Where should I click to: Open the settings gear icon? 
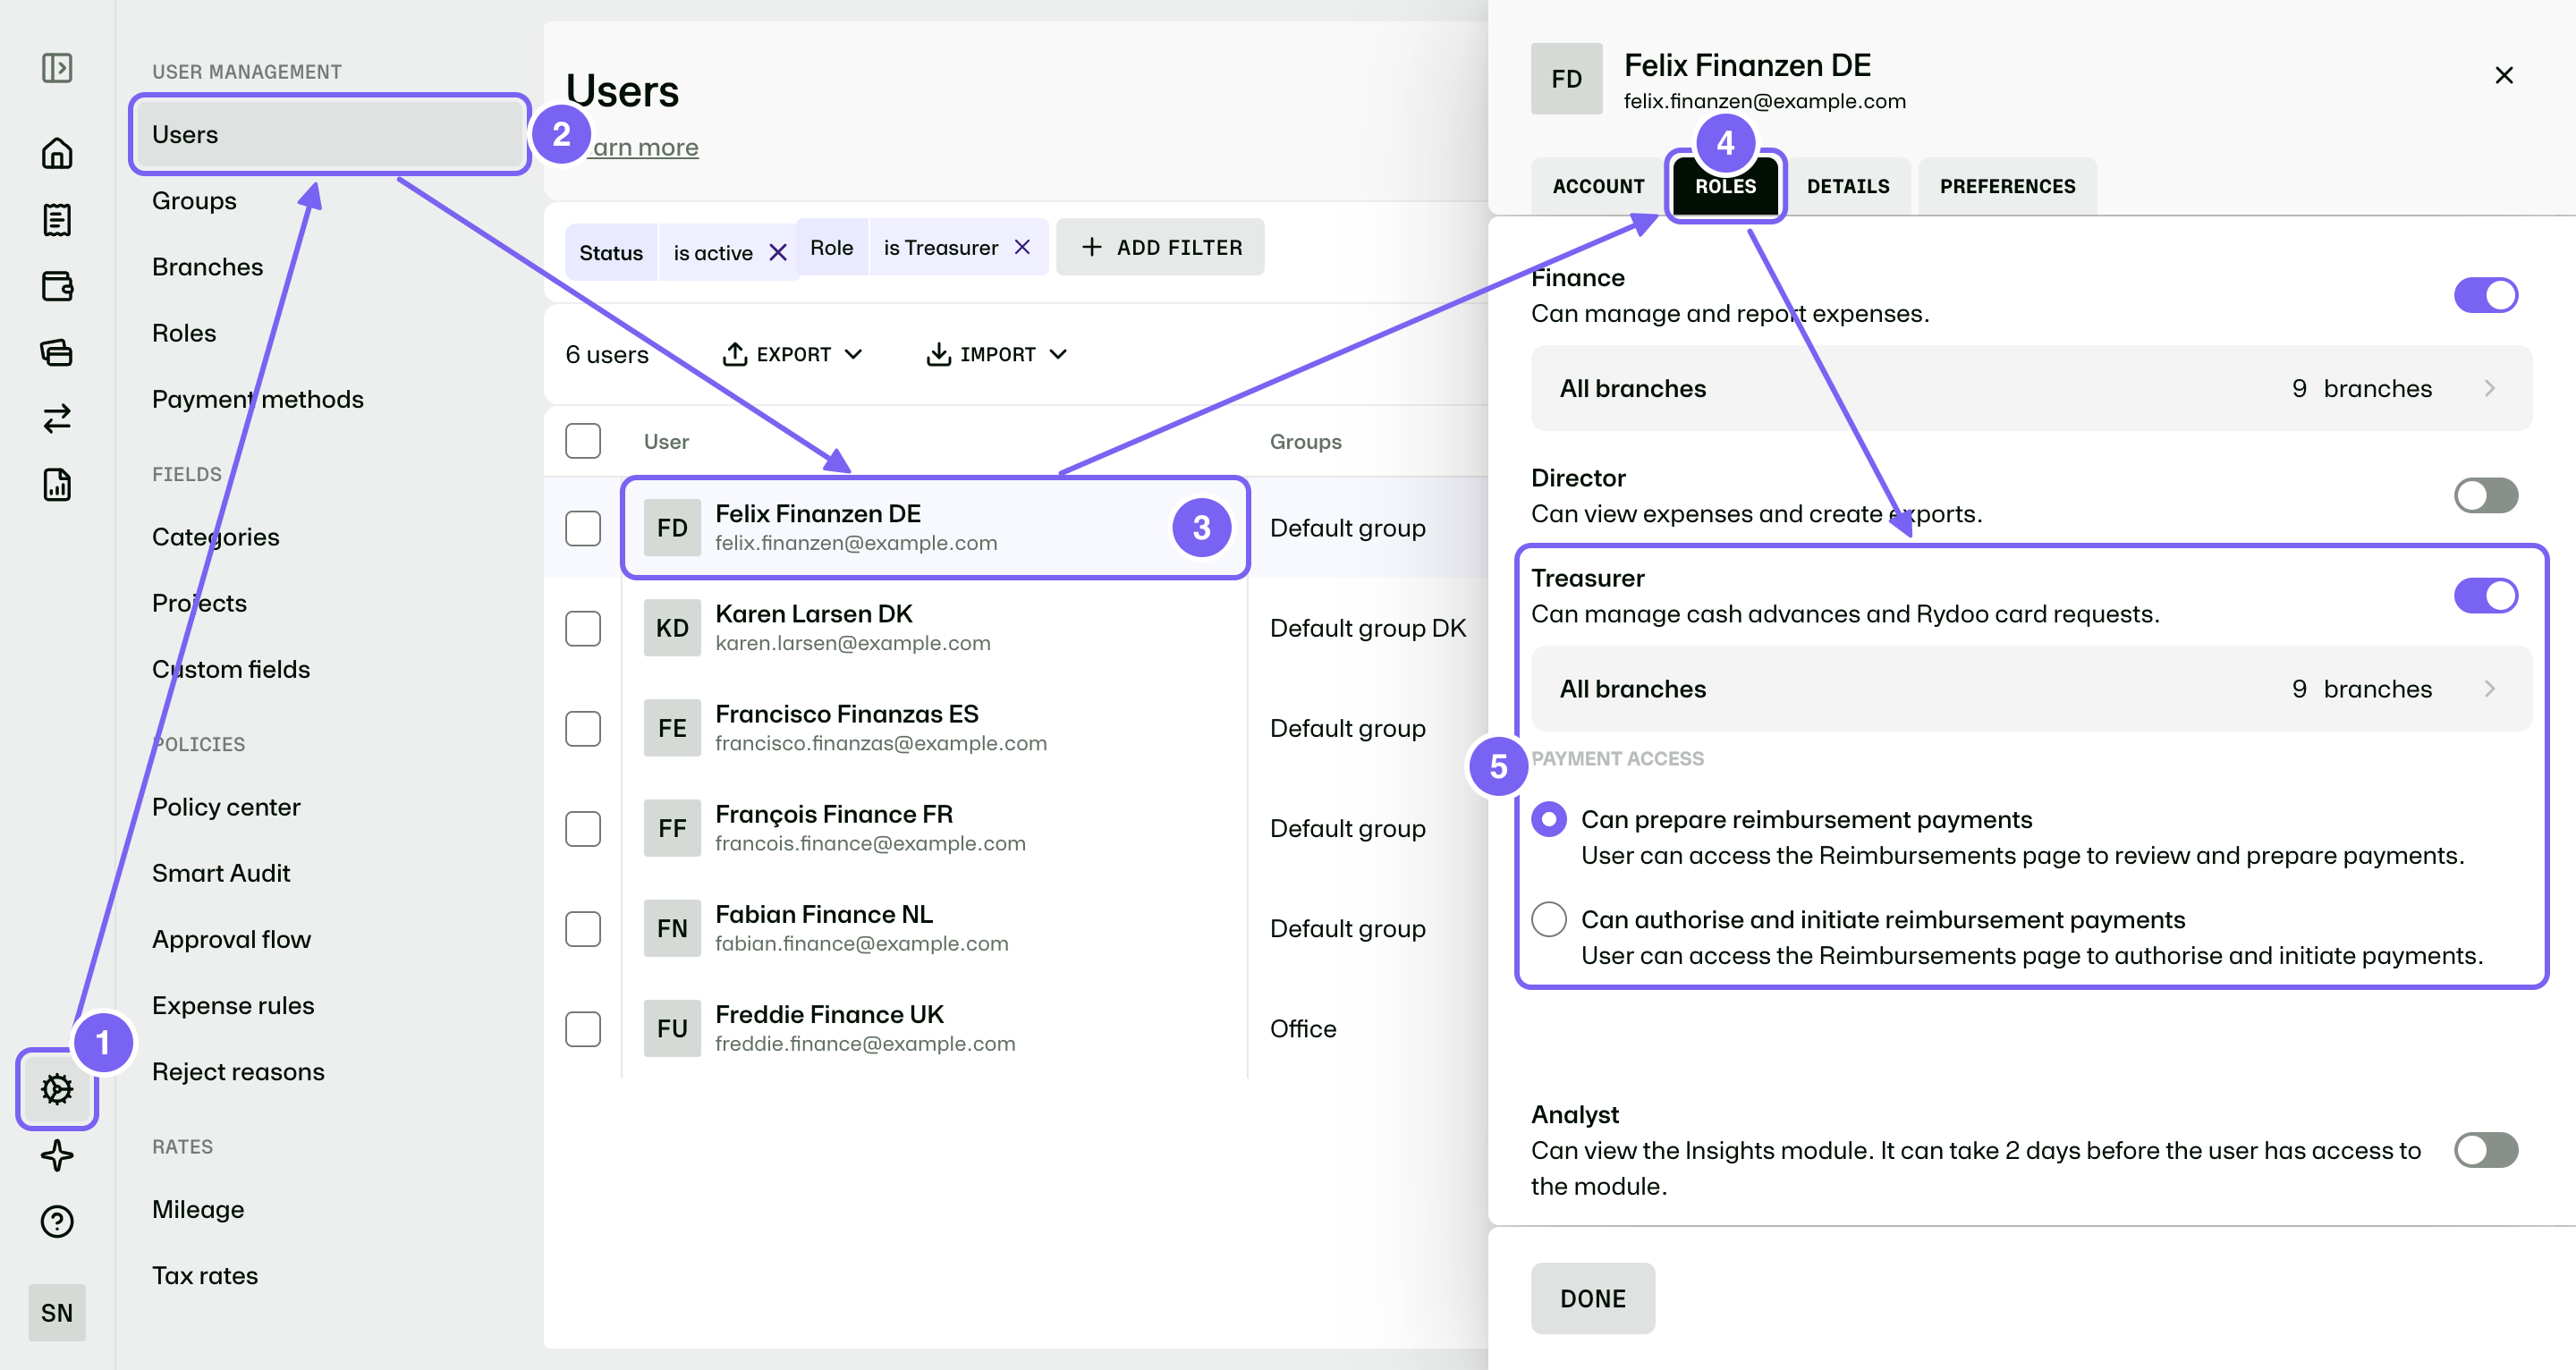pos(57,1089)
